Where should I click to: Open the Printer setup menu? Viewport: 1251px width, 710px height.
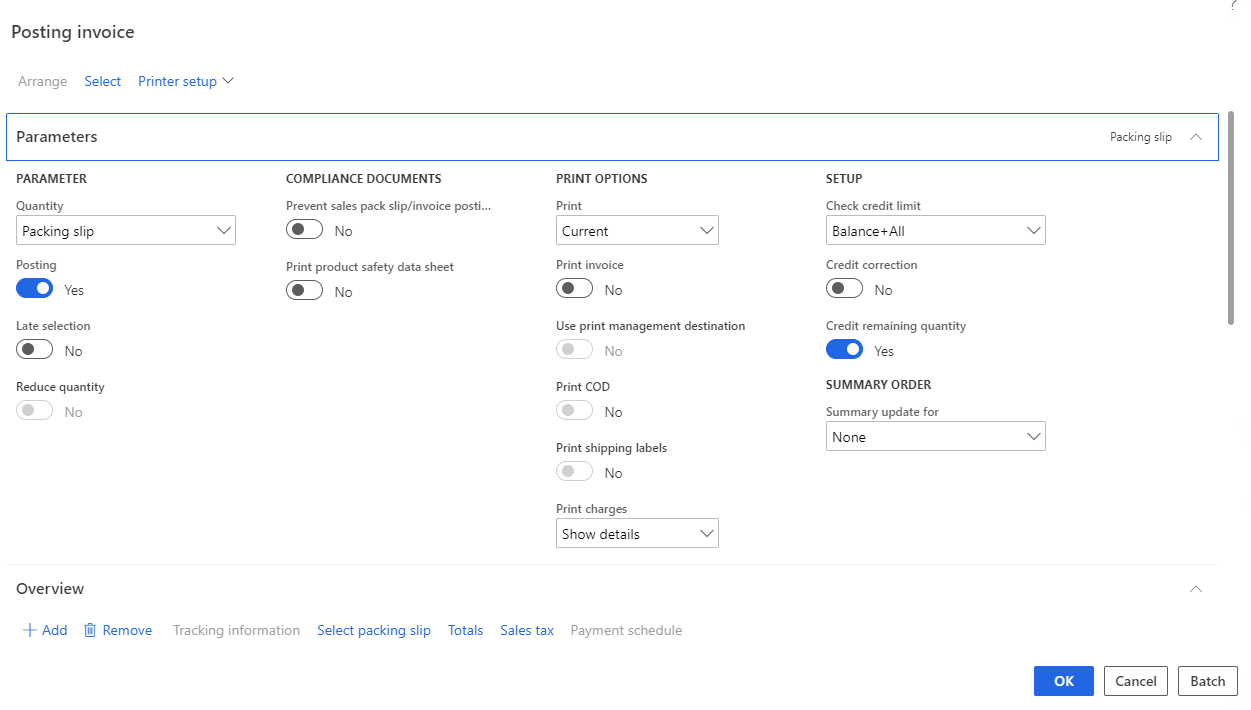pyautogui.click(x=186, y=81)
